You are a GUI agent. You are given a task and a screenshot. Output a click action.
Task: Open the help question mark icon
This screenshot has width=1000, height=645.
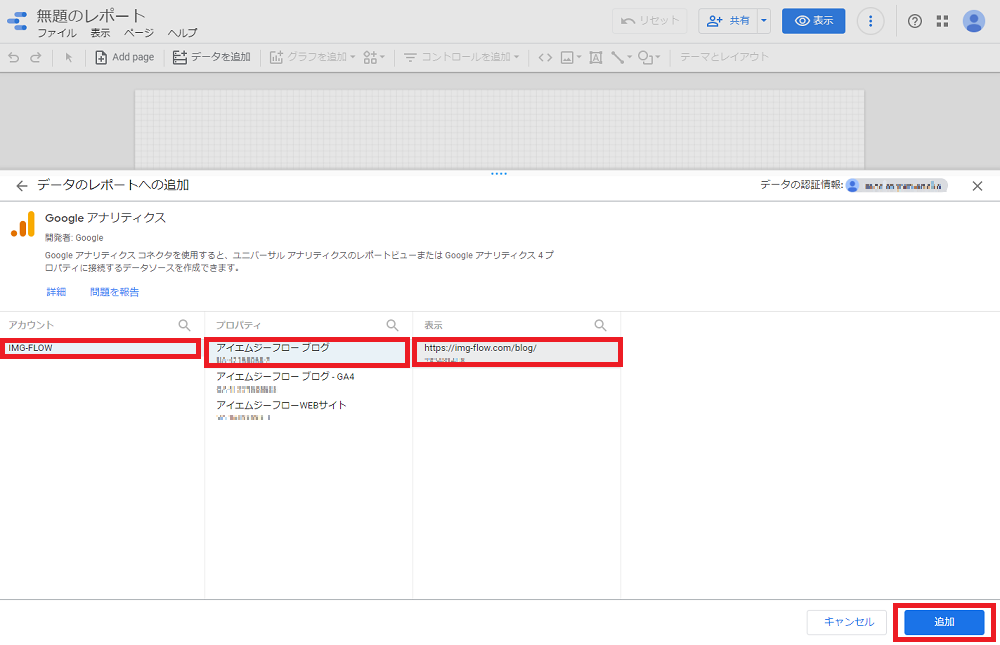click(915, 21)
